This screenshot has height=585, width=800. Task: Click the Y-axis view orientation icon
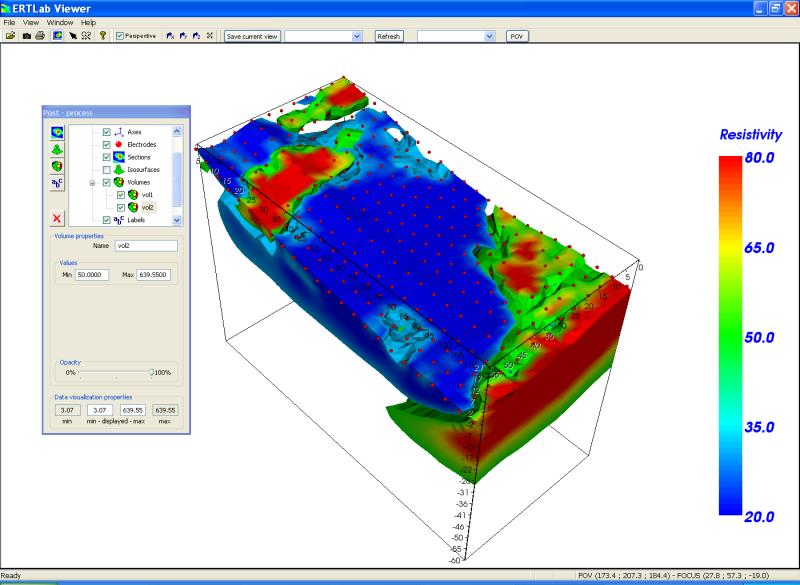pos(183,36)
